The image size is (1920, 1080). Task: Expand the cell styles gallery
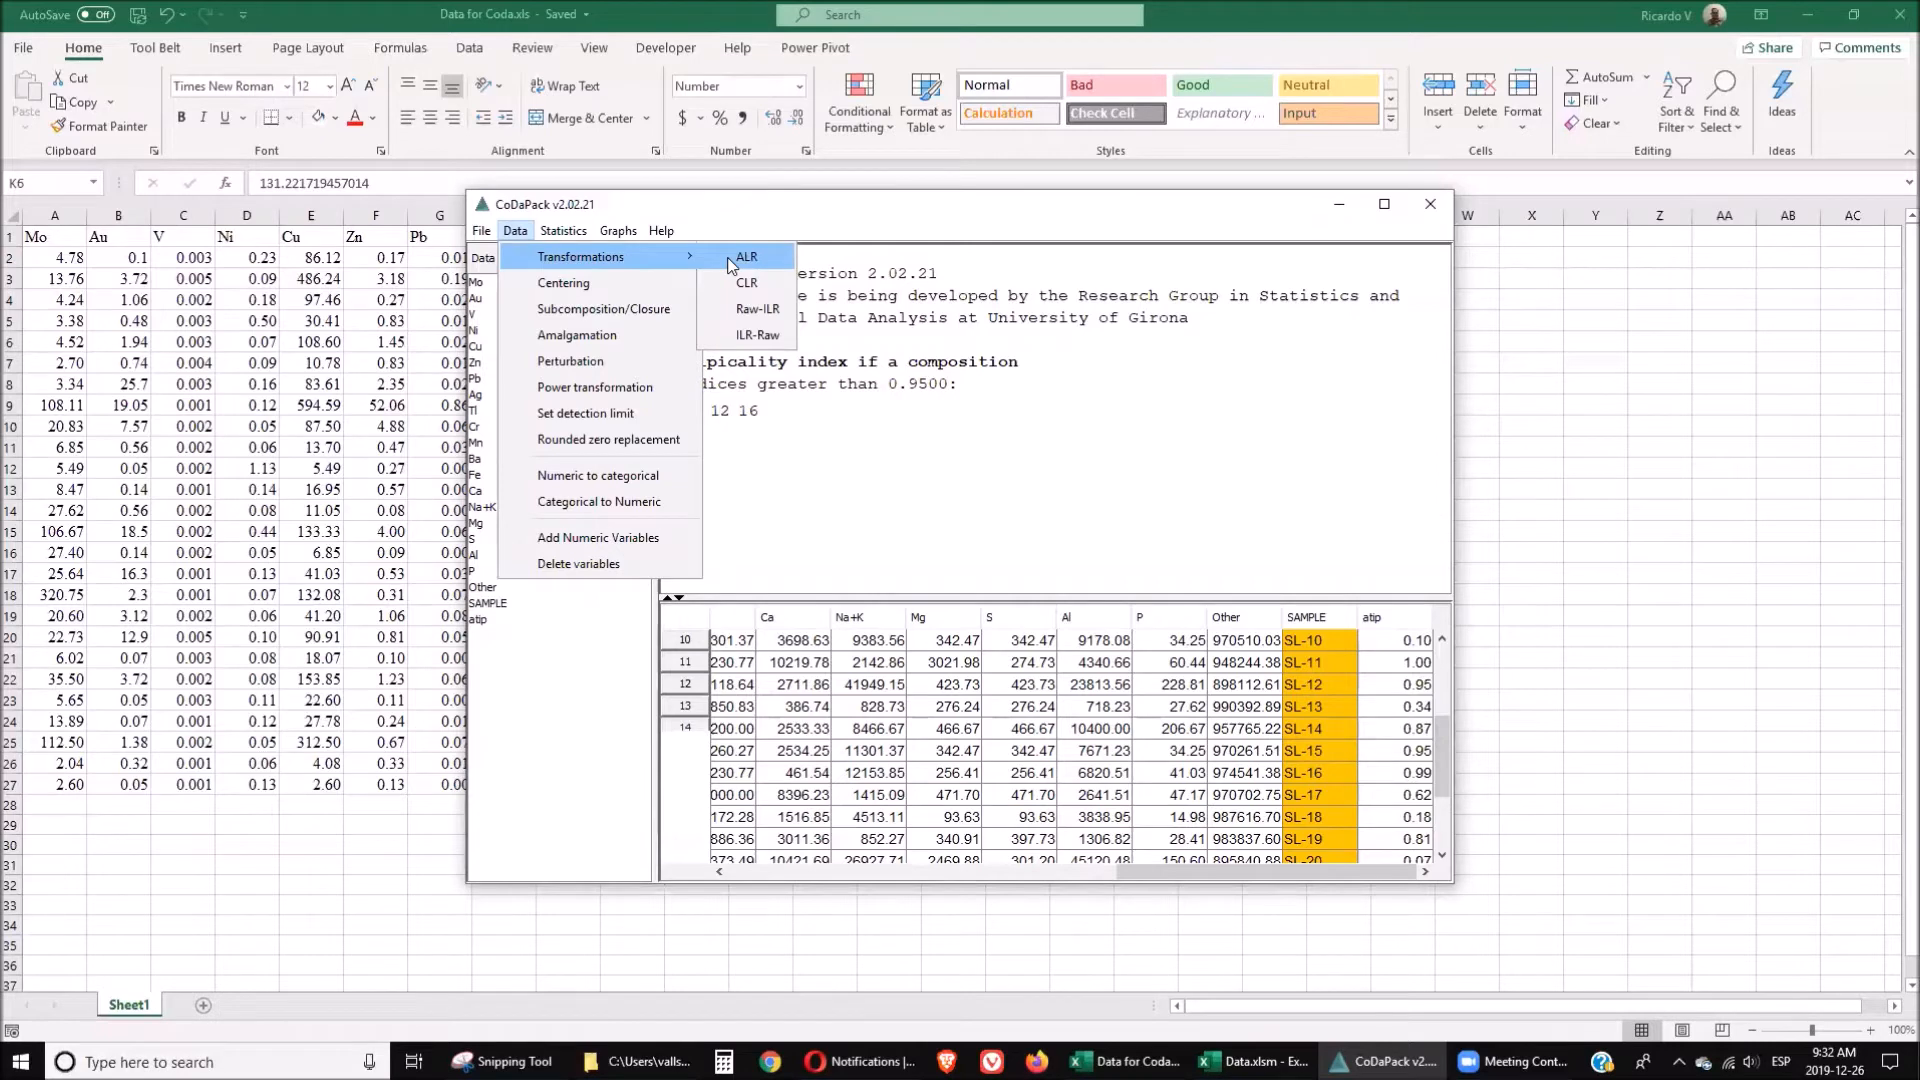point(1390,120)
